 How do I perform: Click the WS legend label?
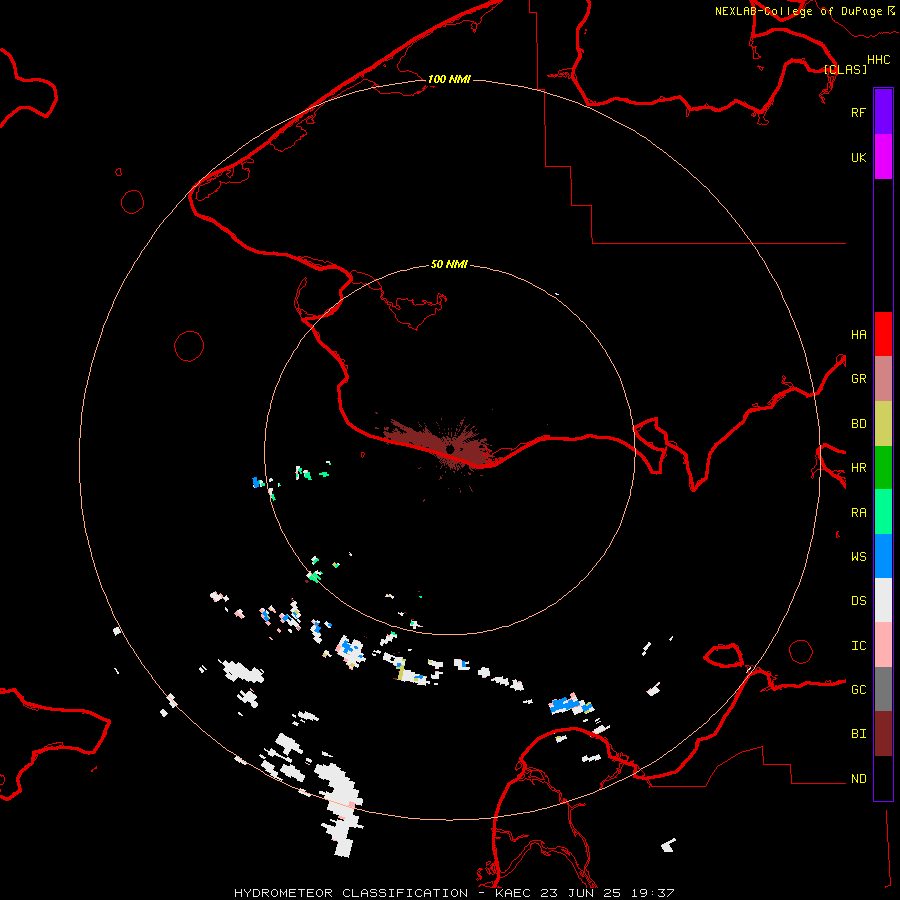(x=858, y=556)
